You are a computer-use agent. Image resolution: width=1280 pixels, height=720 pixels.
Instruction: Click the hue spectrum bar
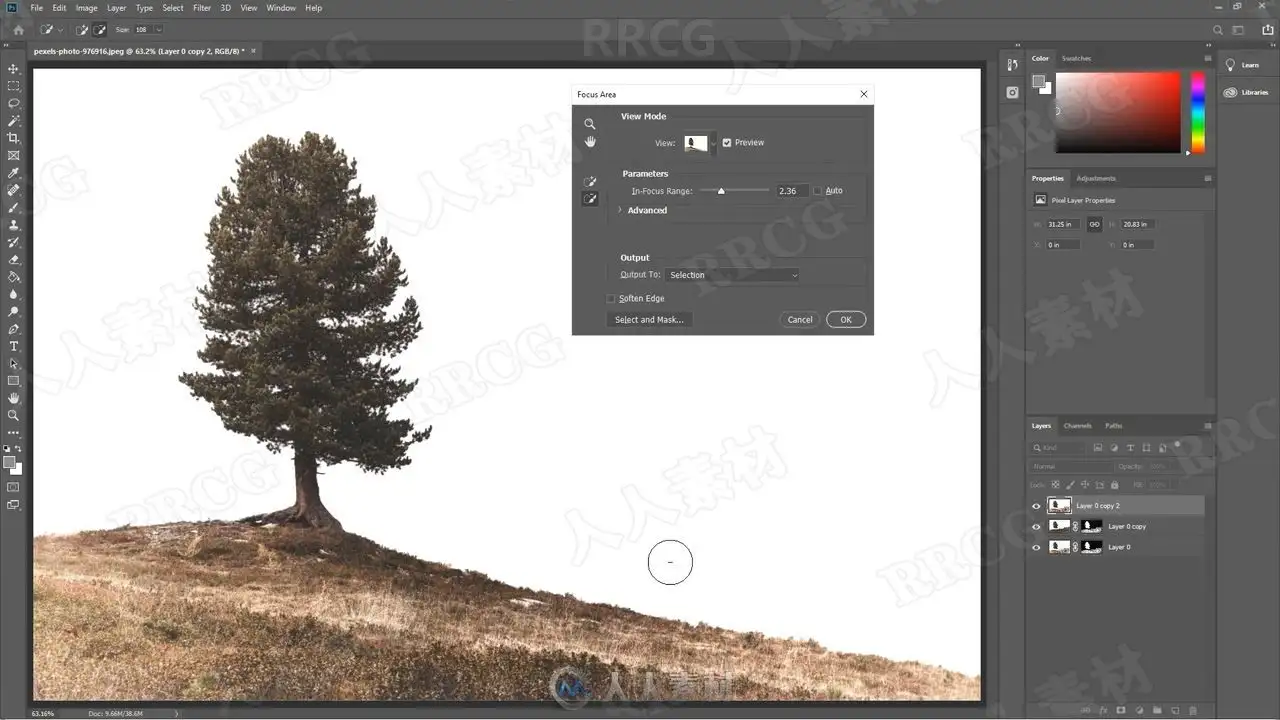tap(1197, 112)
